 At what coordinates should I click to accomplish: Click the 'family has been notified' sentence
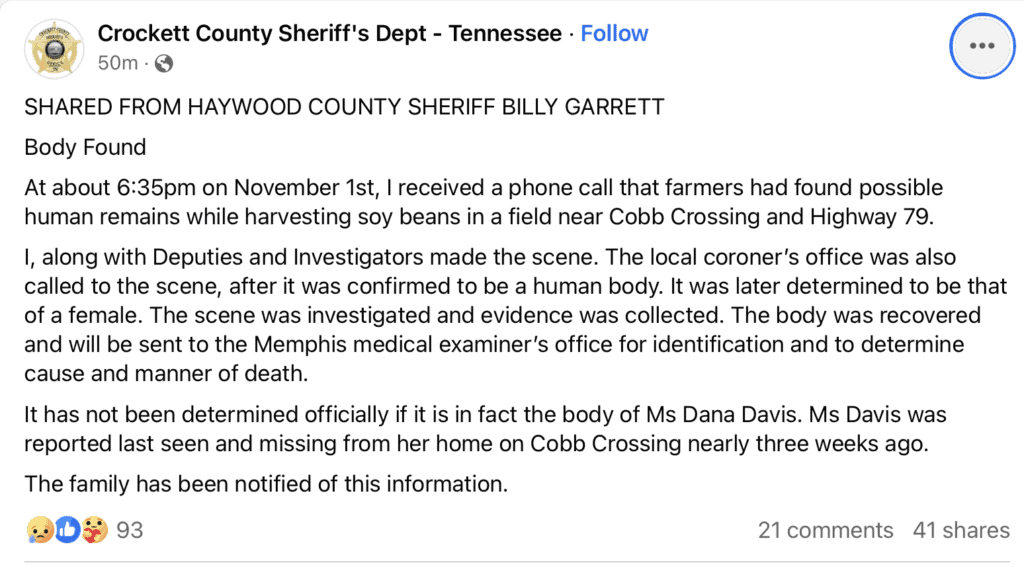tap(266, 484)
